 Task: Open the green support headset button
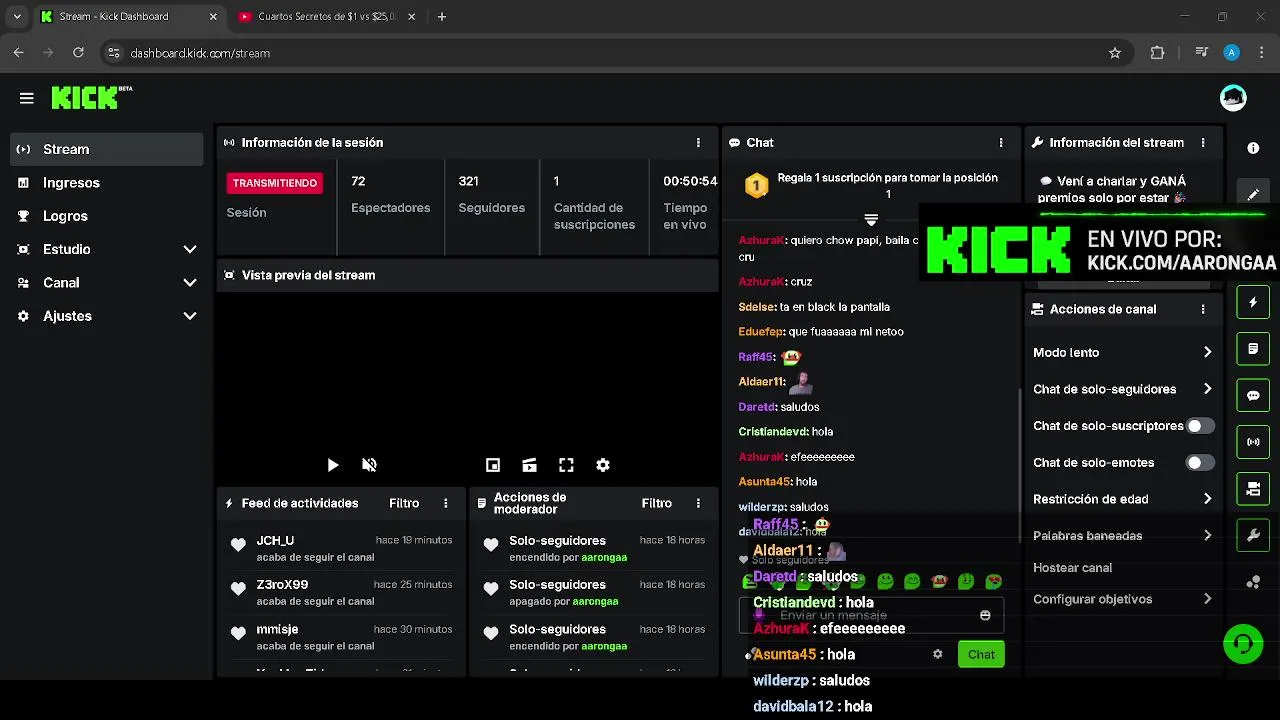coord(1243,644)
